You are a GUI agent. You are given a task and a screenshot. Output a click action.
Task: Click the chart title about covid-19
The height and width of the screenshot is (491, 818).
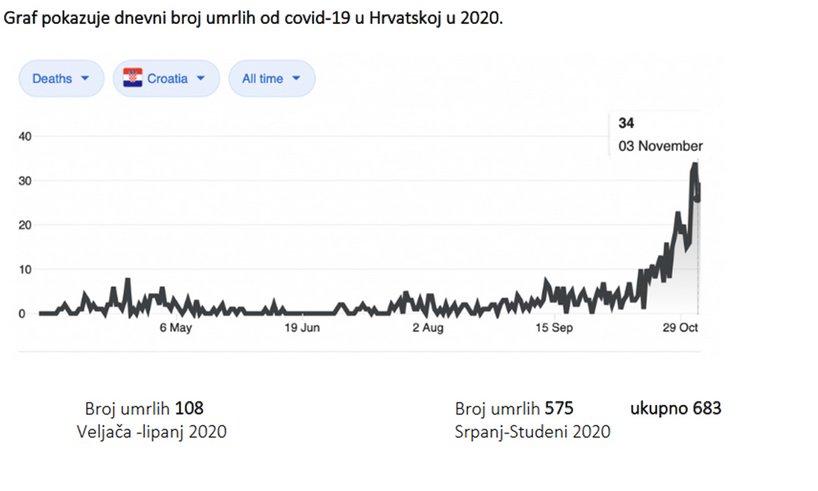click(x=252, y=19)
